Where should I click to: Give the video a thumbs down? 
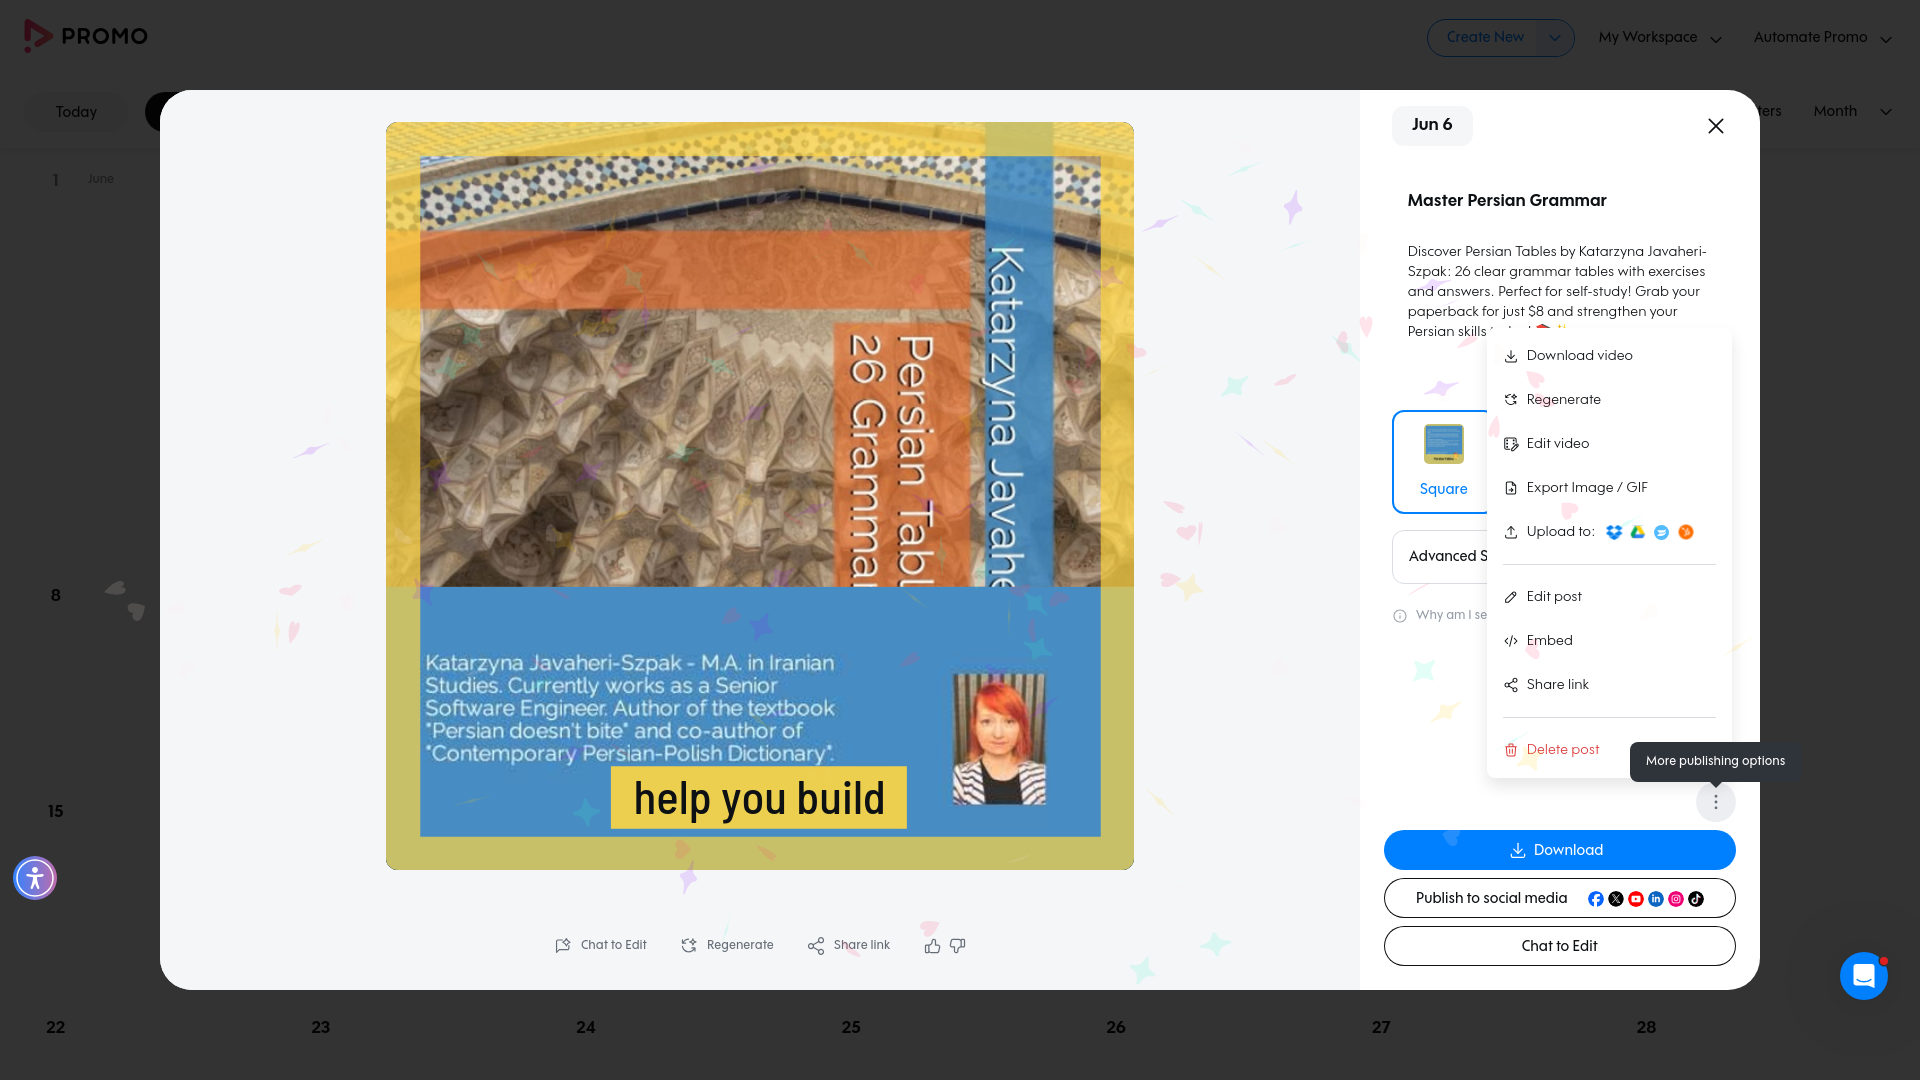[x=957, y=945]
